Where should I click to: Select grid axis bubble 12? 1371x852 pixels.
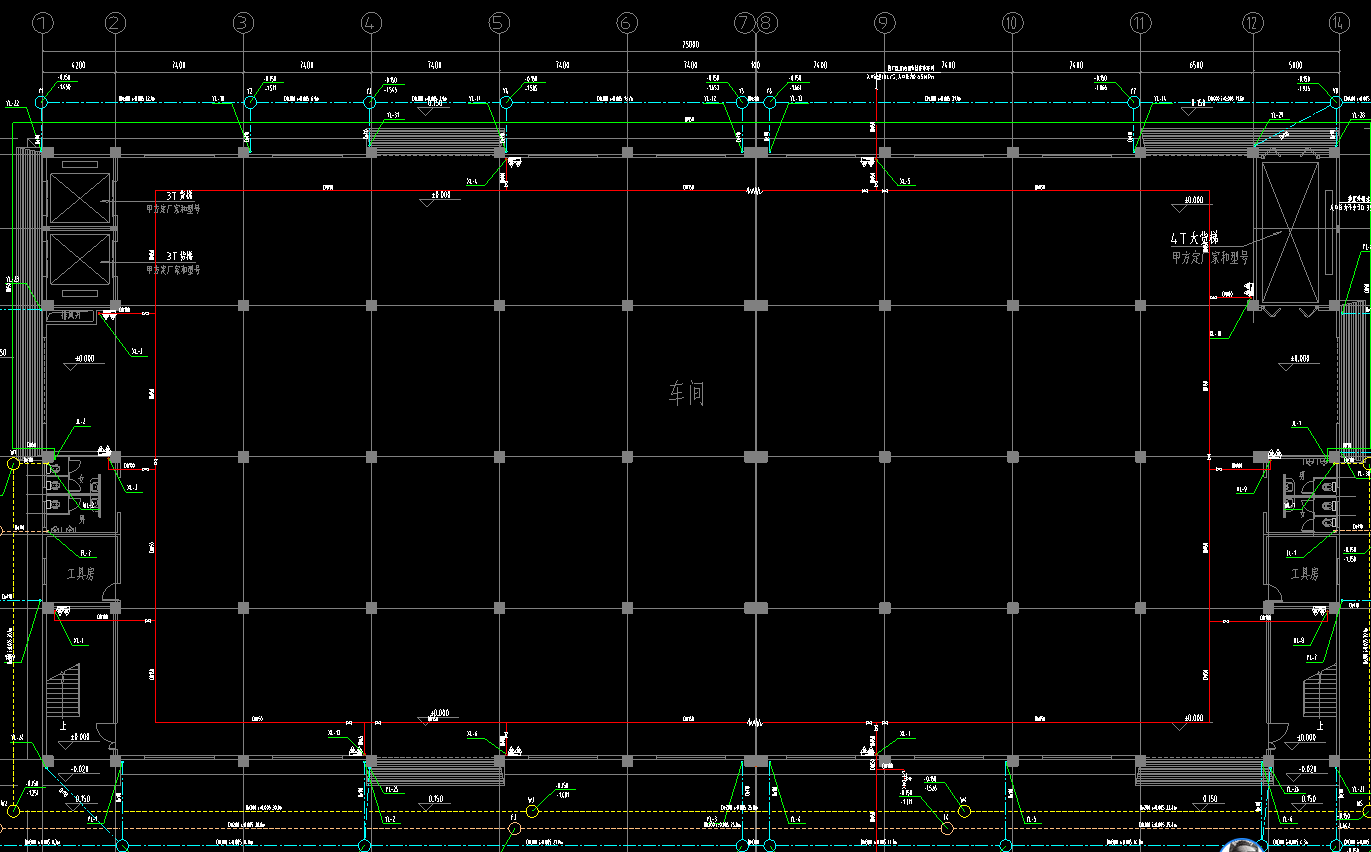pyautogui.click(x=1253, y=23)
